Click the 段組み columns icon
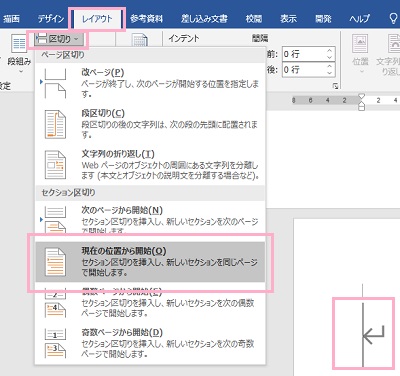The width and height of the screenshot is (400, 376). click(19, 44)
